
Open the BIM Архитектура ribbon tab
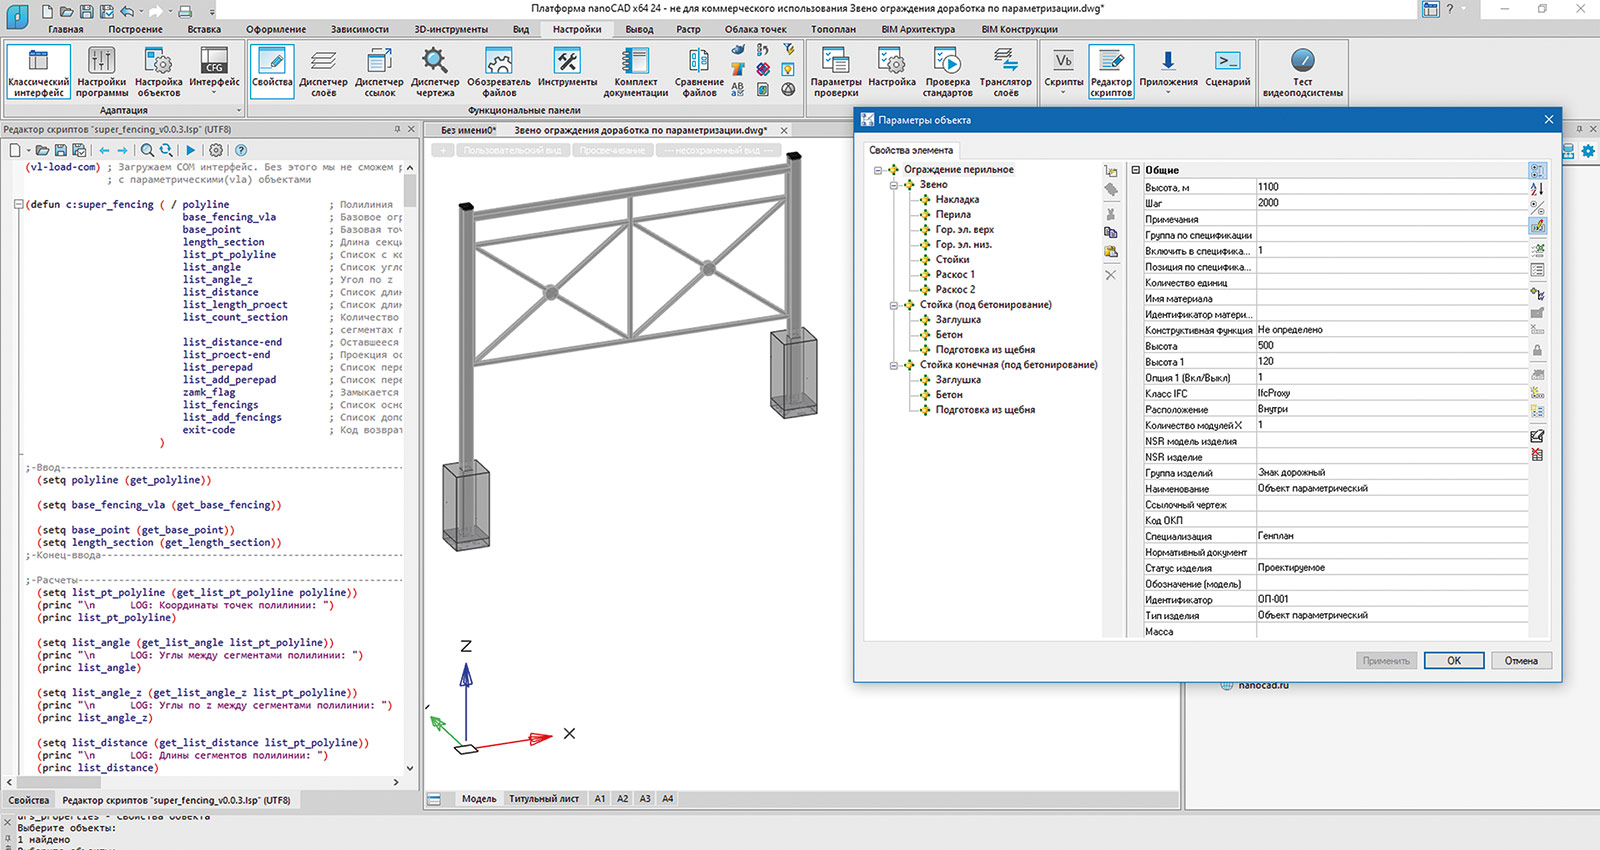pyautogui.click(x=918, y=29)
